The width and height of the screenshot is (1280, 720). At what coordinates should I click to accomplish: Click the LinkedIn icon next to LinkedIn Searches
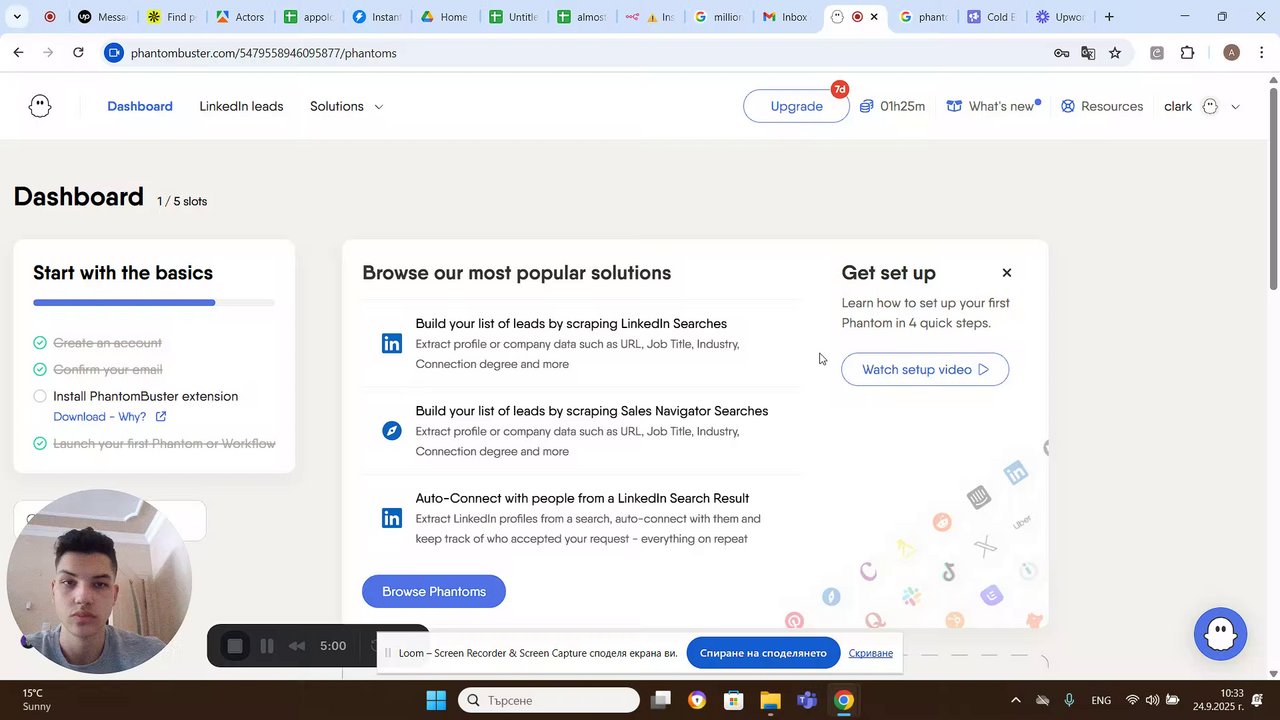[x=392, y=344]
